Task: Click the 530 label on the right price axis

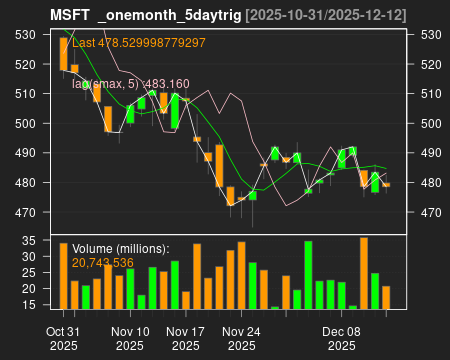Action: tap(431, 35)
